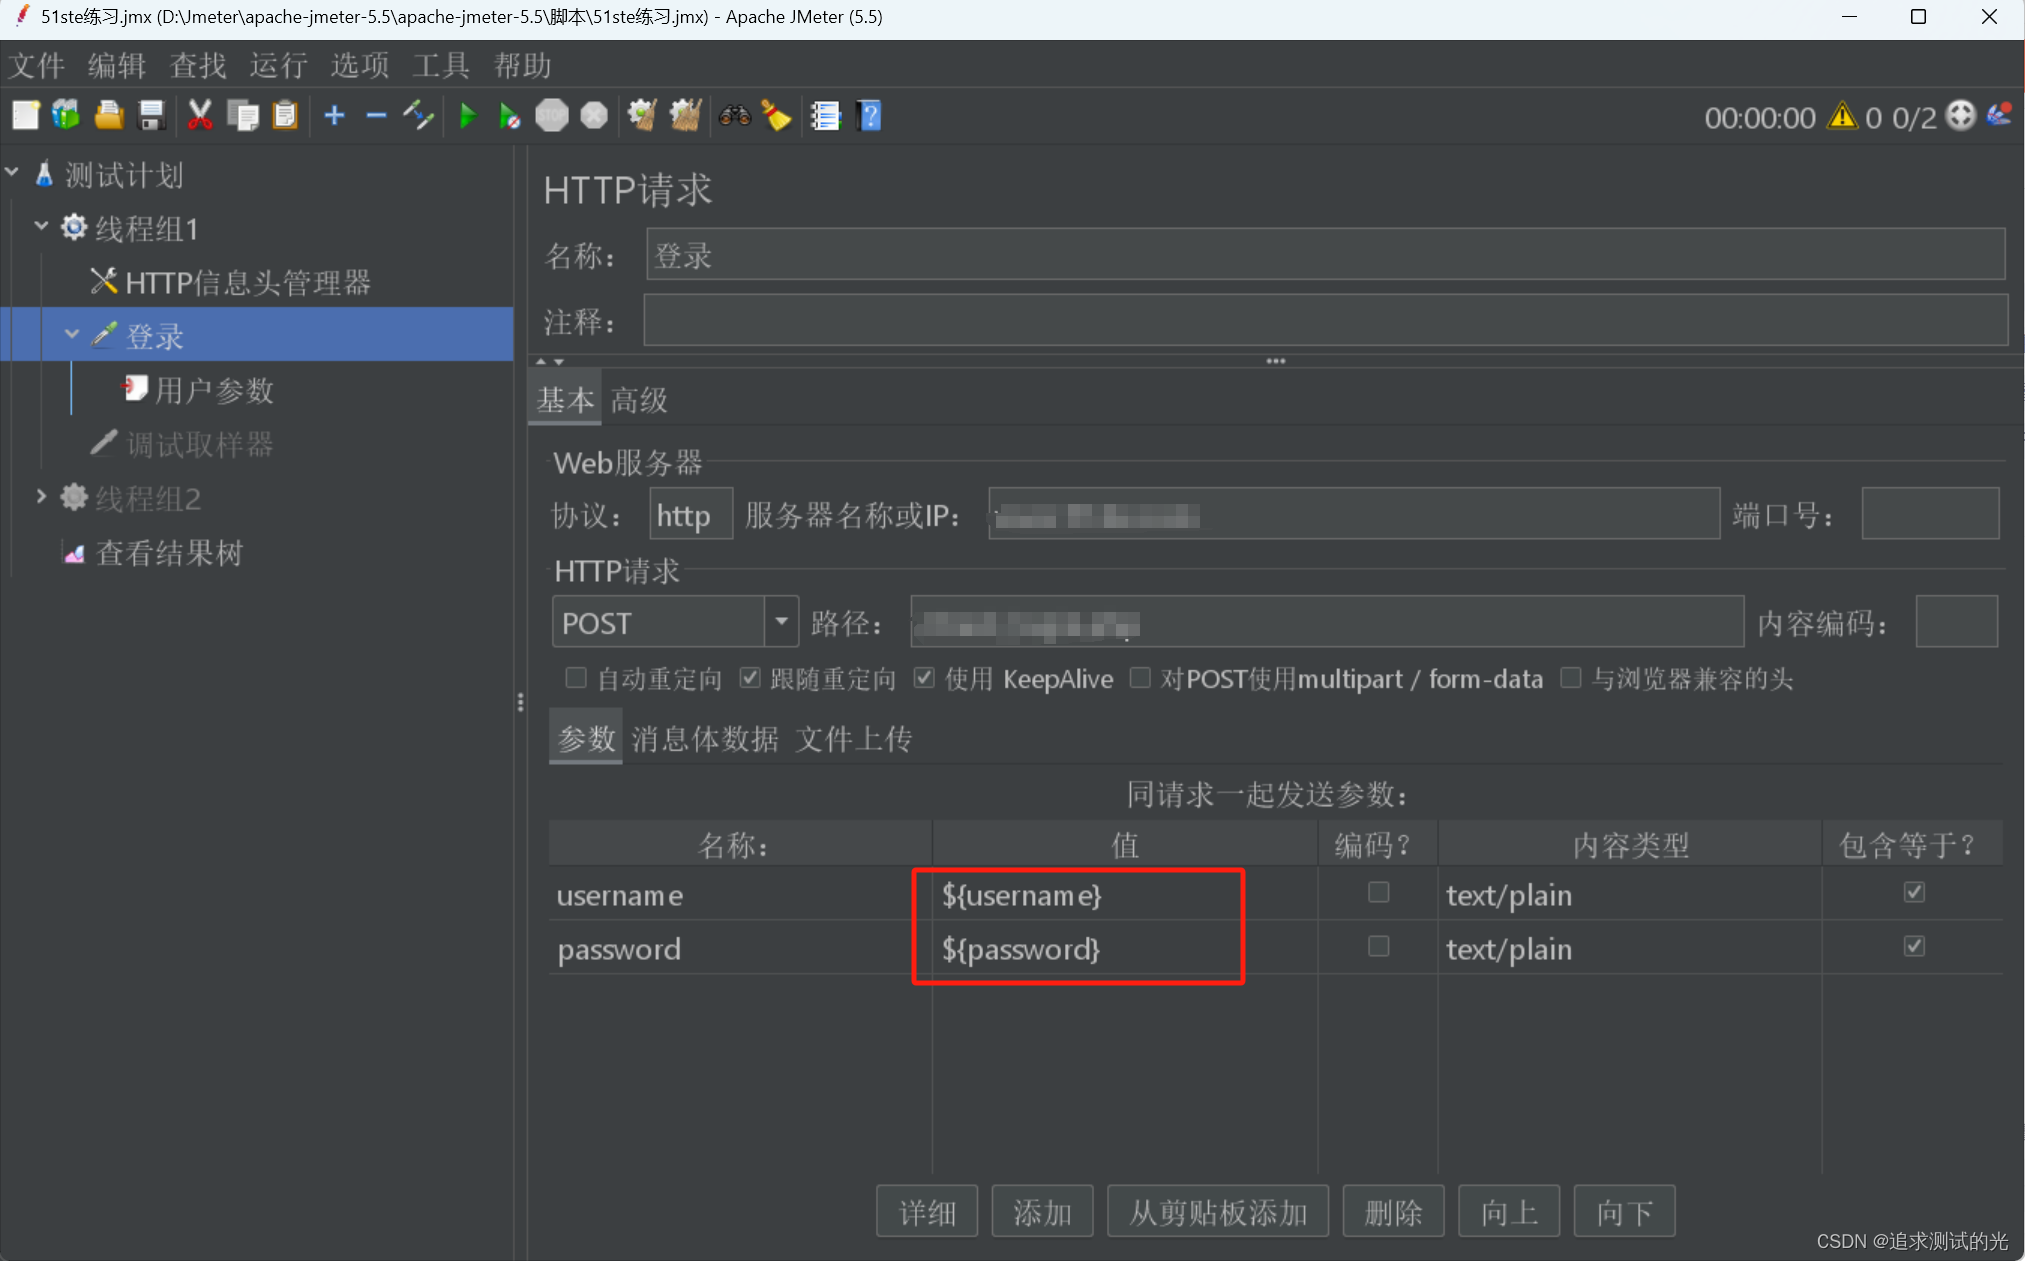Switch to 消息体数据 tab
The width and height of the screenshot is (2025, 1261).
point(705,739)
